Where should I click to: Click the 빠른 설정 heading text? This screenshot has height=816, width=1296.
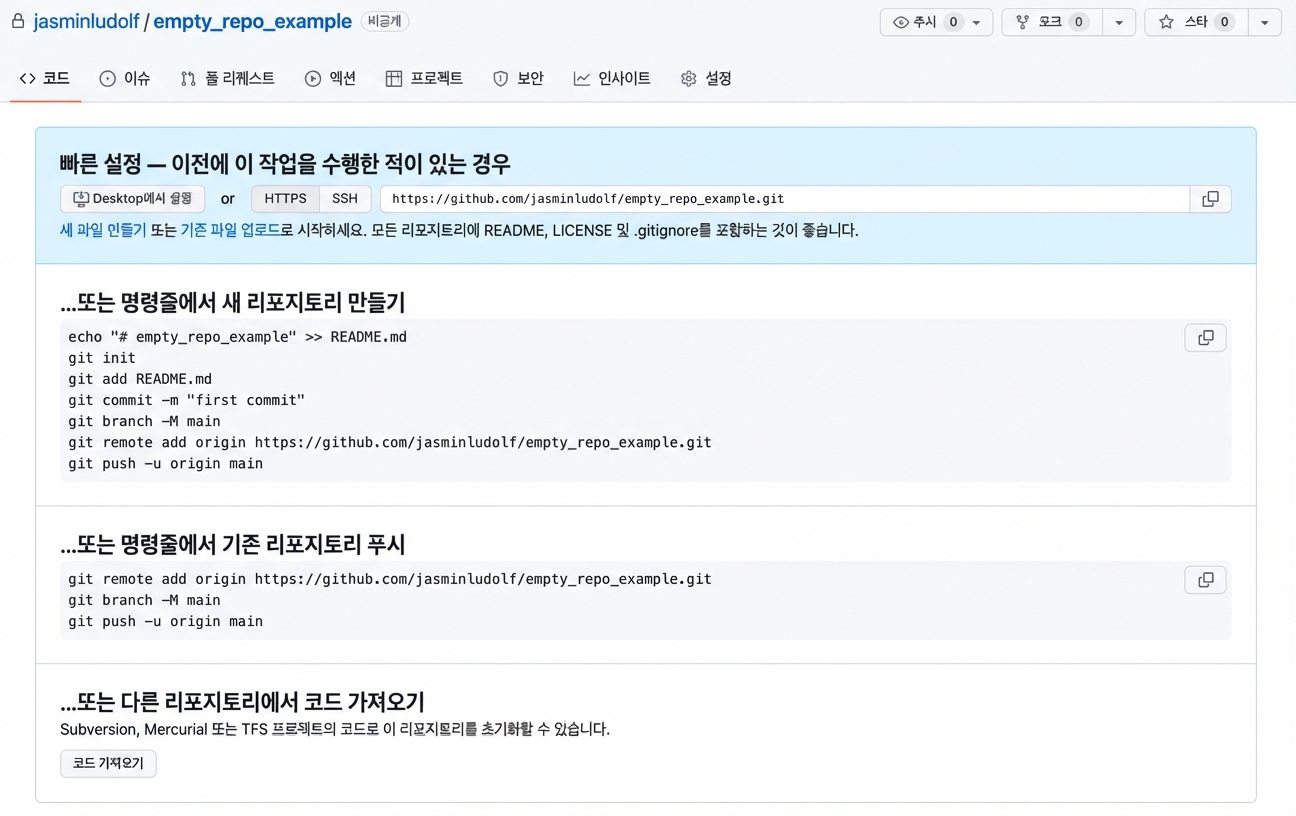(285, 163)
